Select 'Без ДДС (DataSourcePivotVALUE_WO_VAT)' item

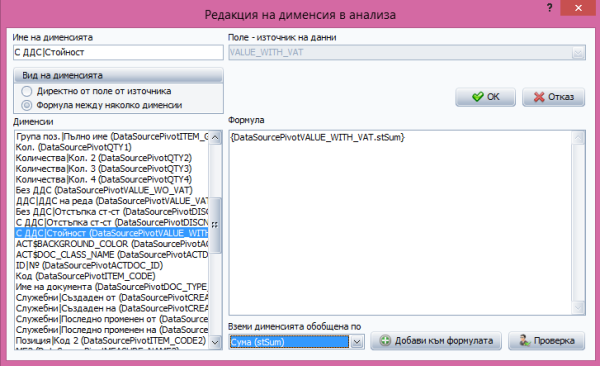(x=112, y=190)
